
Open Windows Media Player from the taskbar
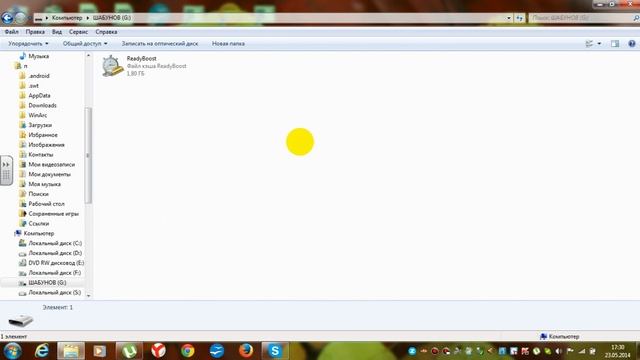[x=100, y=351]
